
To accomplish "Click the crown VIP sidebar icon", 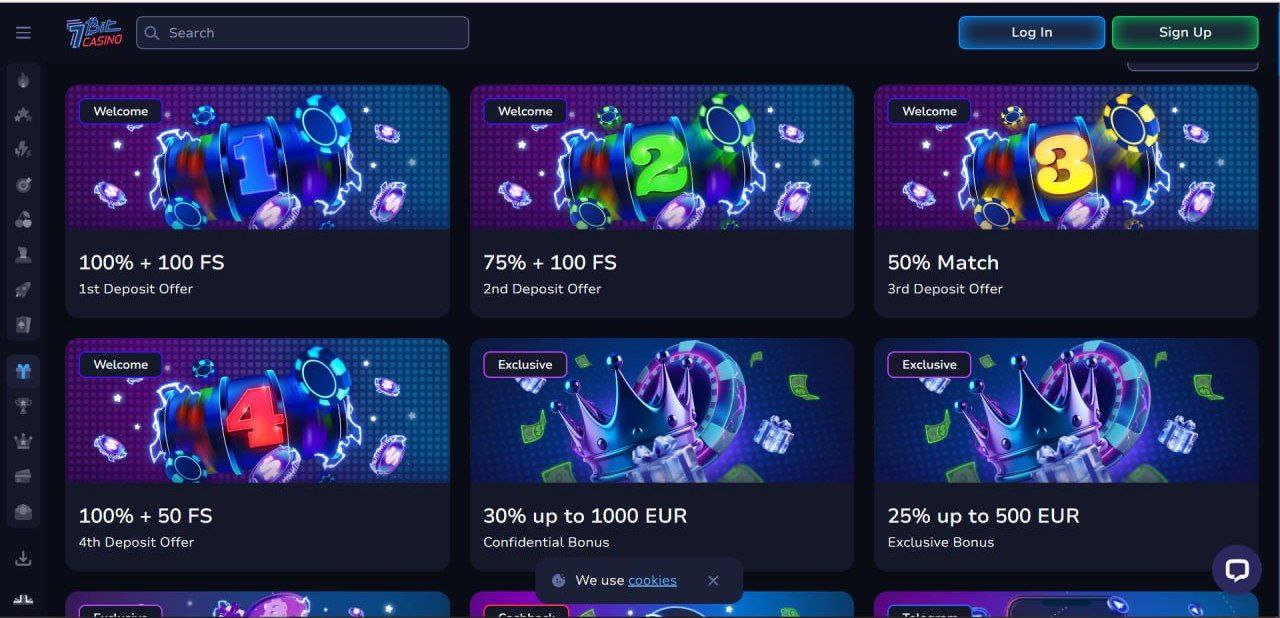I will 23,441.
